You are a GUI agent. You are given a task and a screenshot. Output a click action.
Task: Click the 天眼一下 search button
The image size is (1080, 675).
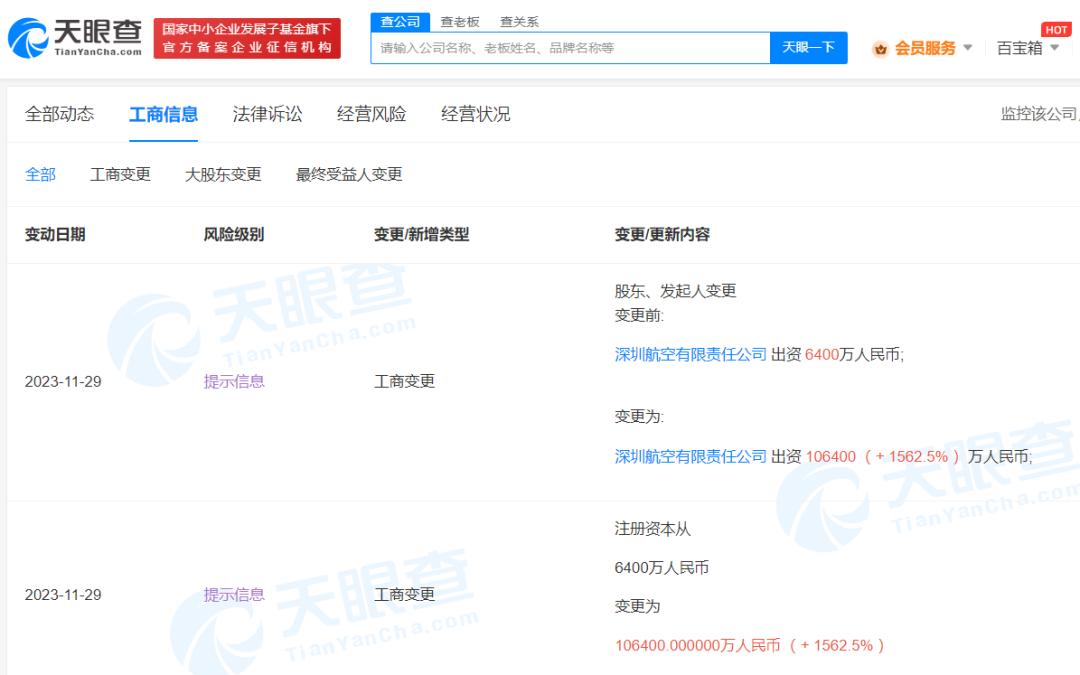(x=809, y=48)
